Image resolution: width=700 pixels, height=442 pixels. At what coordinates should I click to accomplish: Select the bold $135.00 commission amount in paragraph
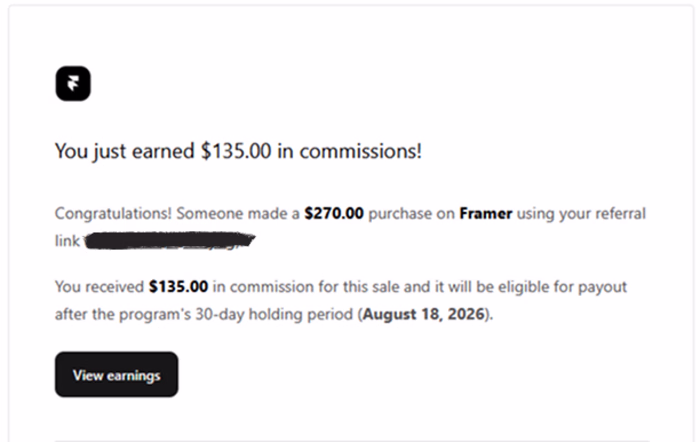[179, 287]
